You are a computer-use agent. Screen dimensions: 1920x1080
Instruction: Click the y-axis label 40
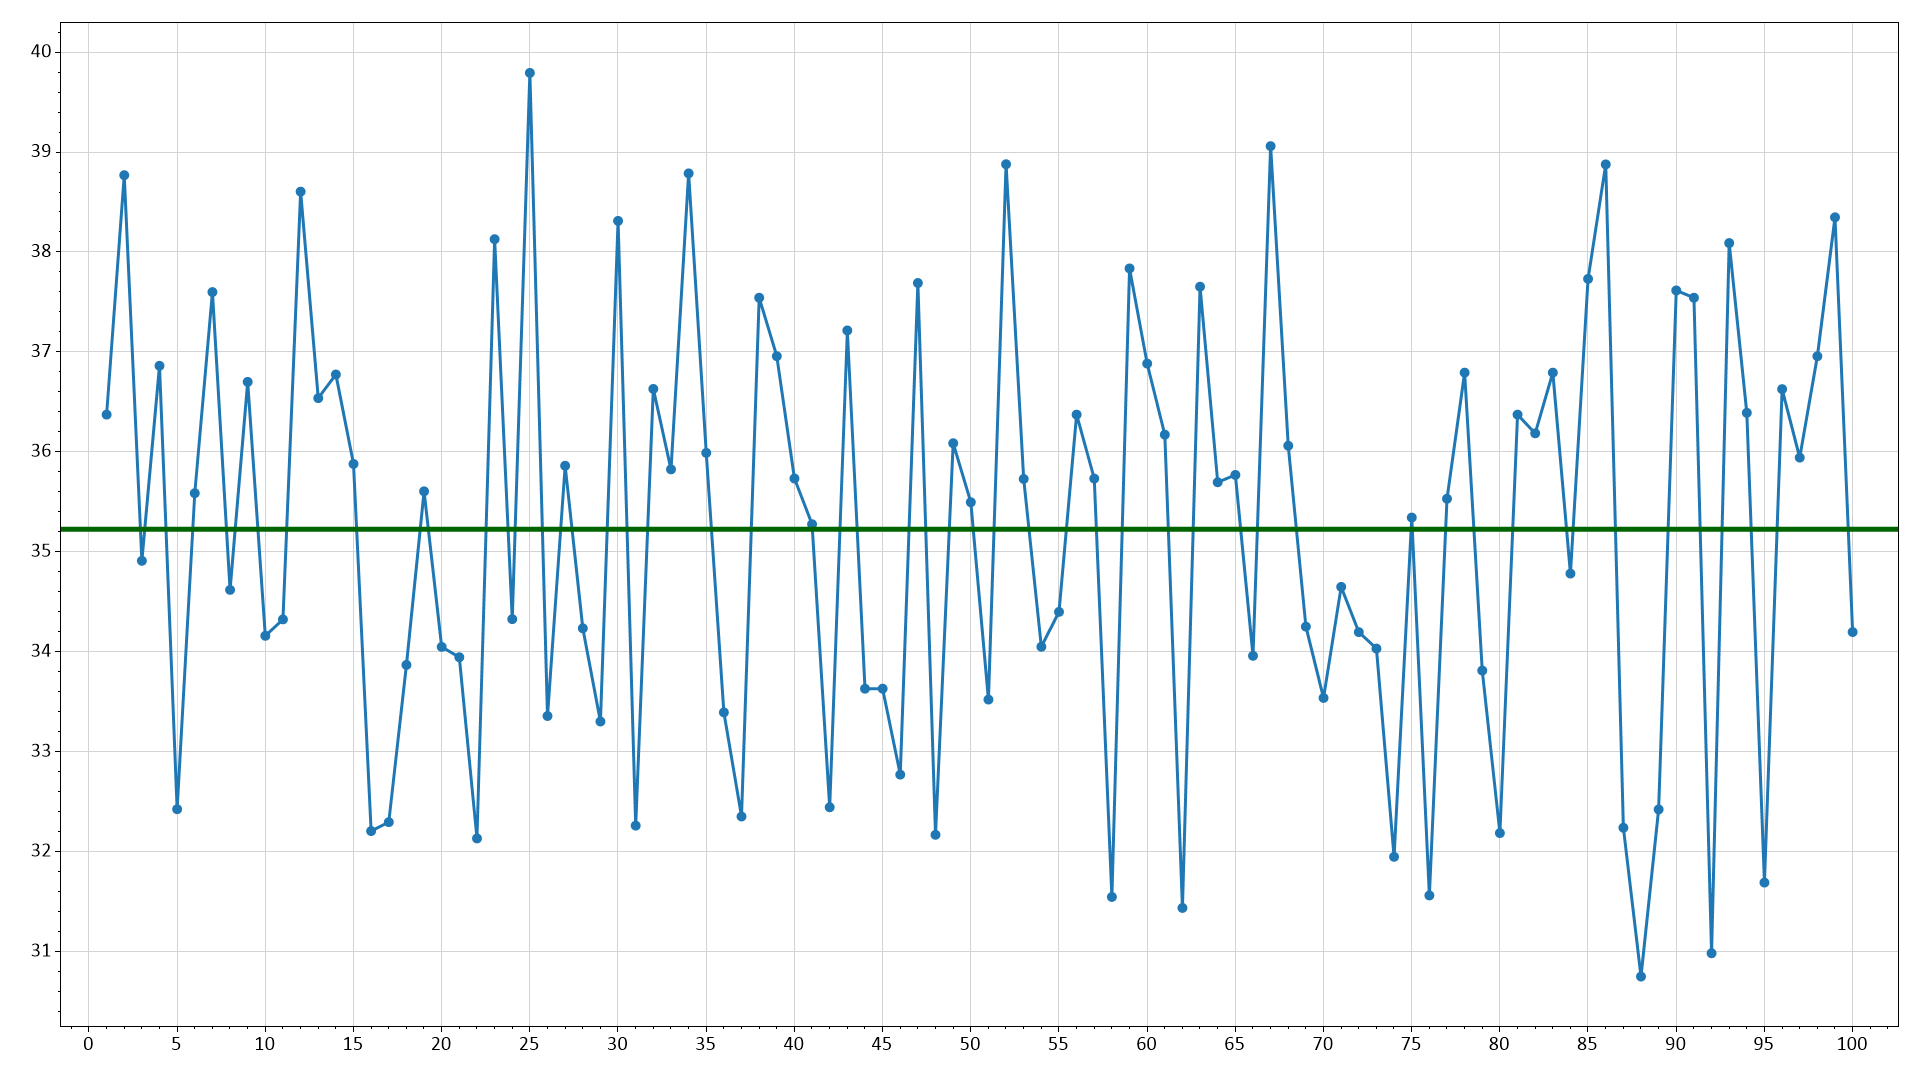pyautogui.click(x=40, y=52)
